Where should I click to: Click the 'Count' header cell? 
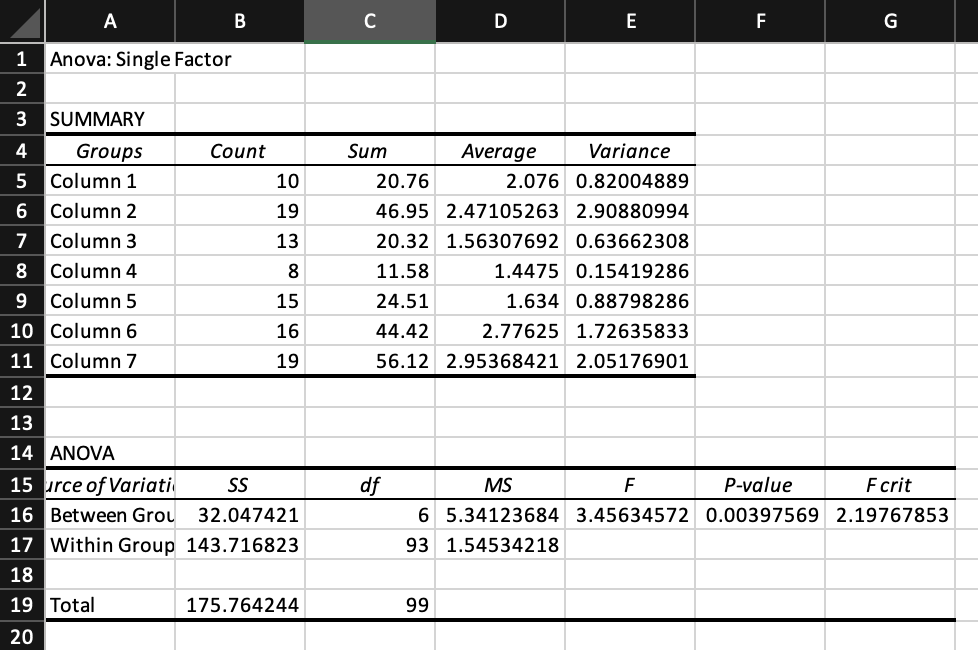coord(240,150)
